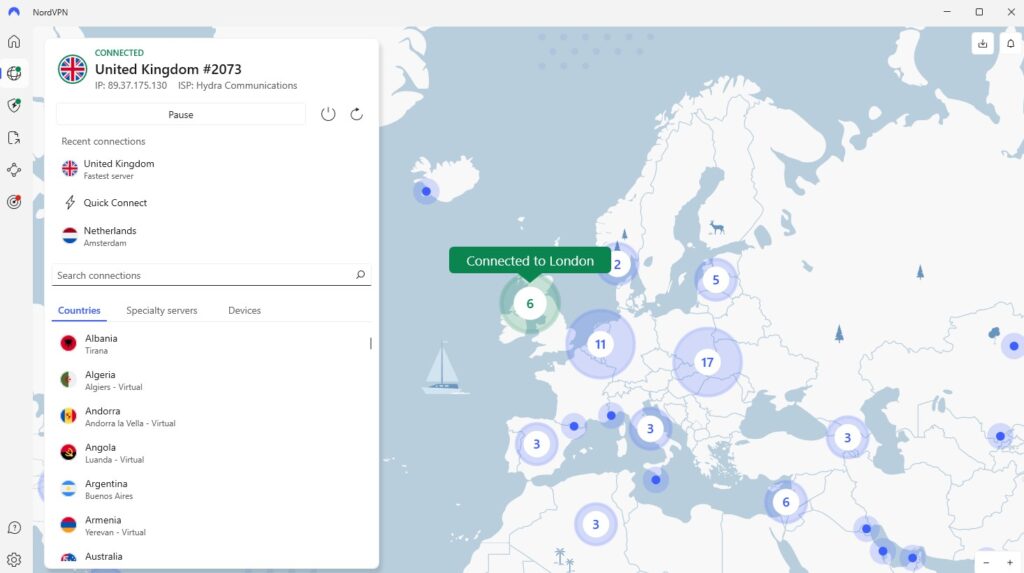Click the Spain map cluster labeled 3
This screenshot has height=573, width=1024.
tap(536, 444)
